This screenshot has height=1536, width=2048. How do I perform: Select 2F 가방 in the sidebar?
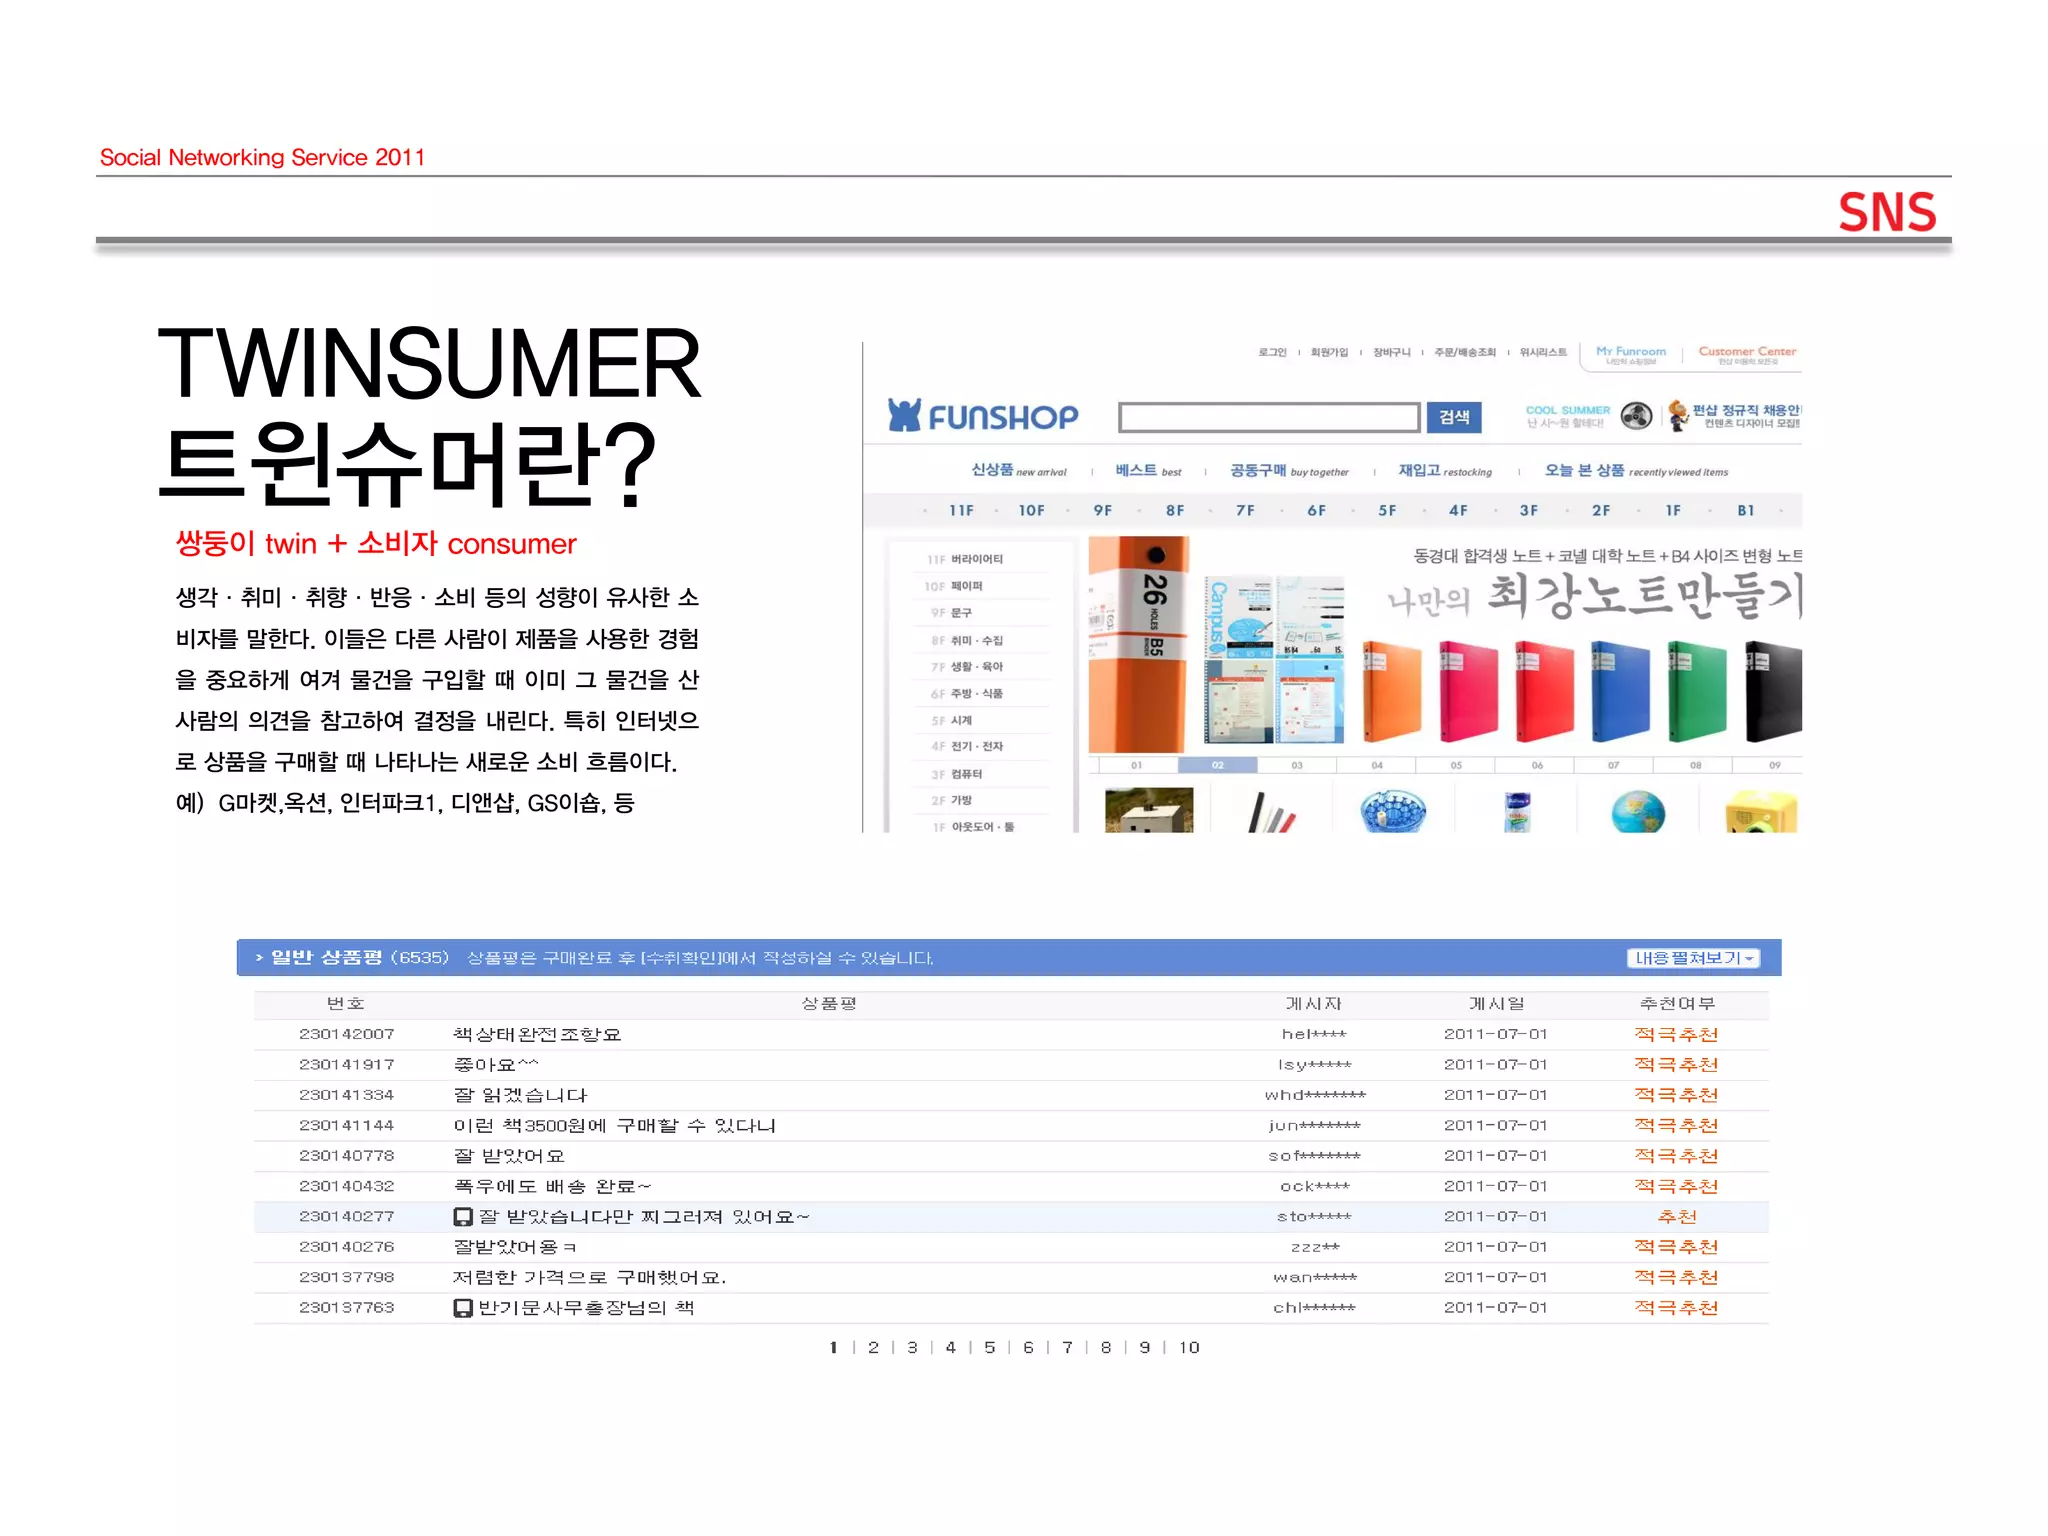pyautogui.click(x=951, y=800)
